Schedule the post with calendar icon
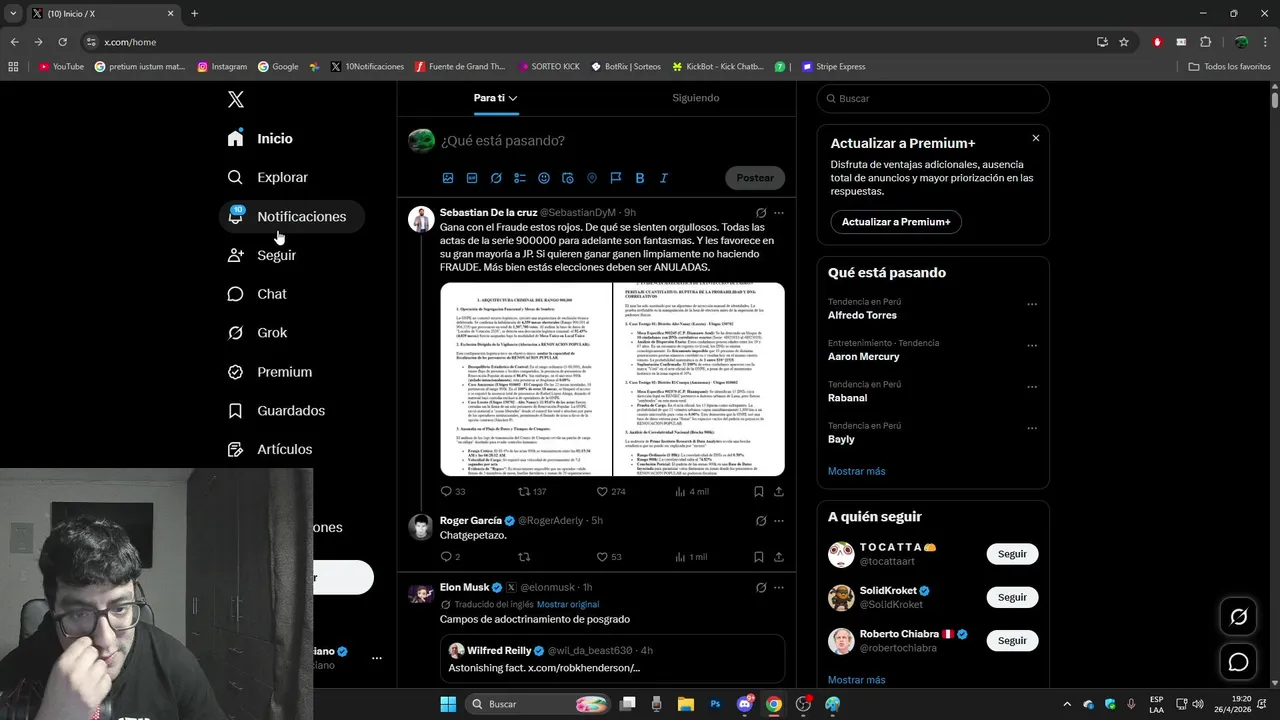 tap(568, 178)
